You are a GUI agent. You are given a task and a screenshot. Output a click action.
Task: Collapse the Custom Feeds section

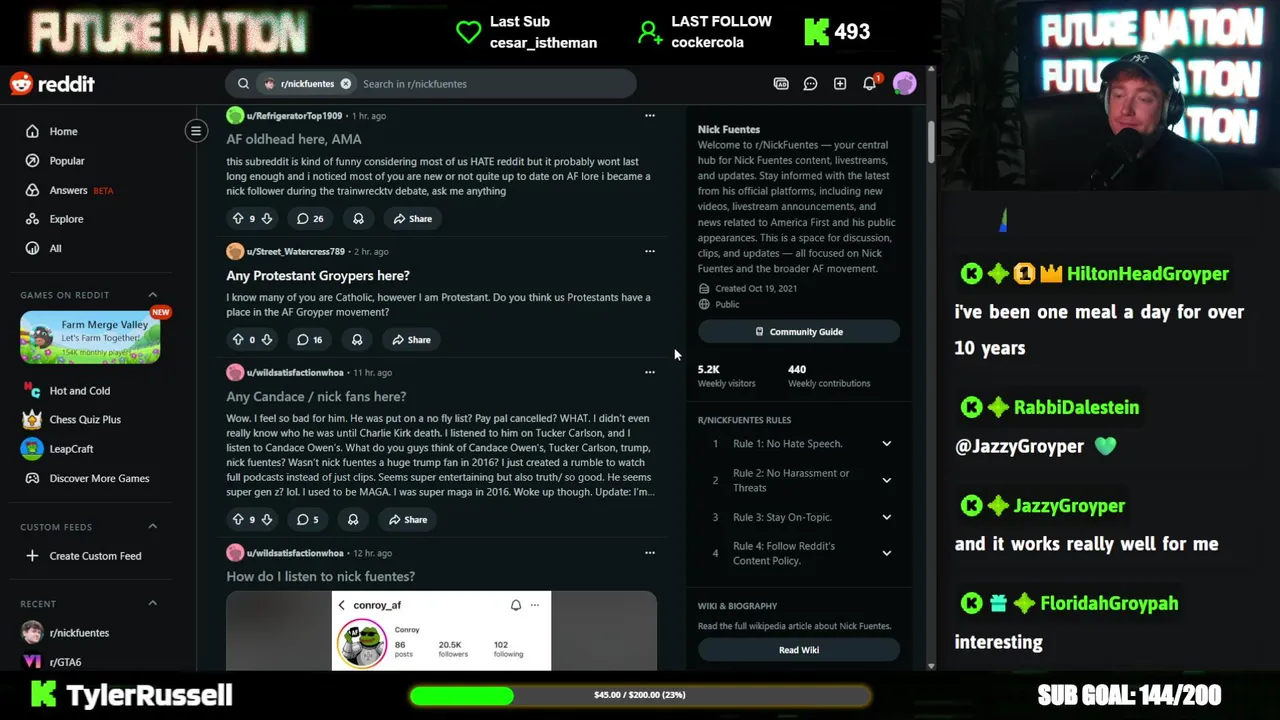point(153,526)
